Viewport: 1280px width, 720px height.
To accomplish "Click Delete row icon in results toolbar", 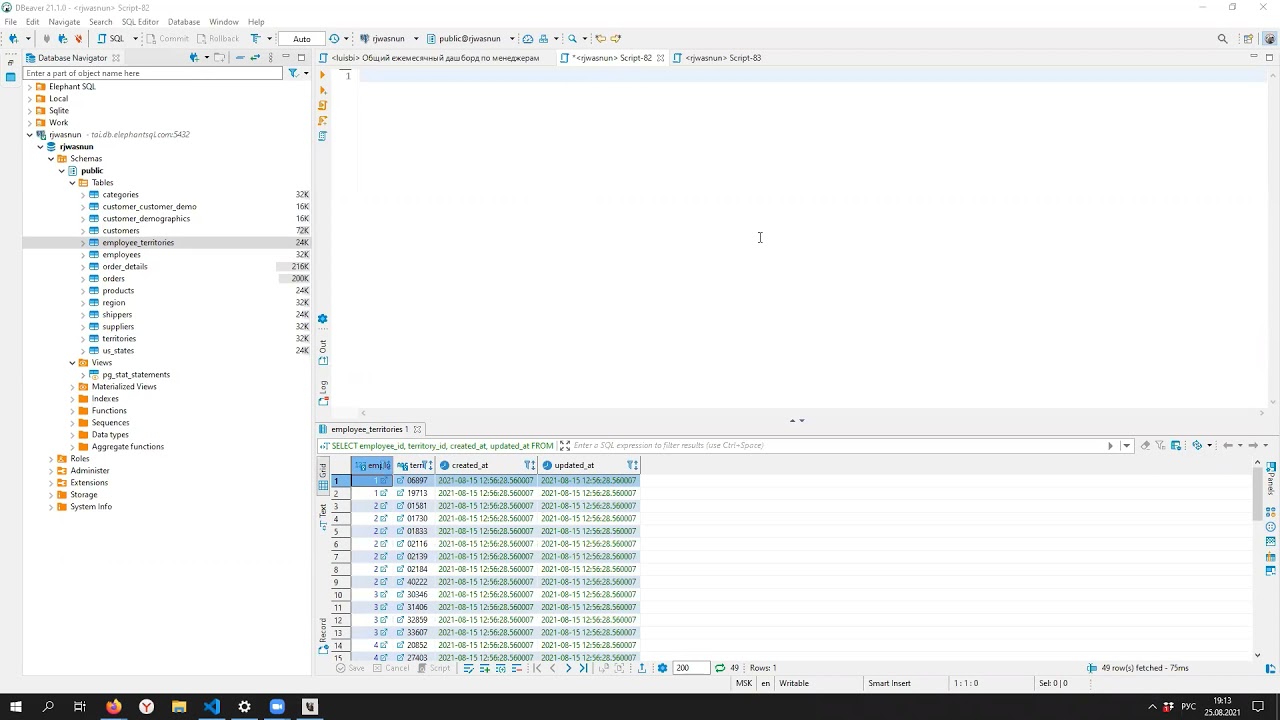I will click(x=517, y=668).
